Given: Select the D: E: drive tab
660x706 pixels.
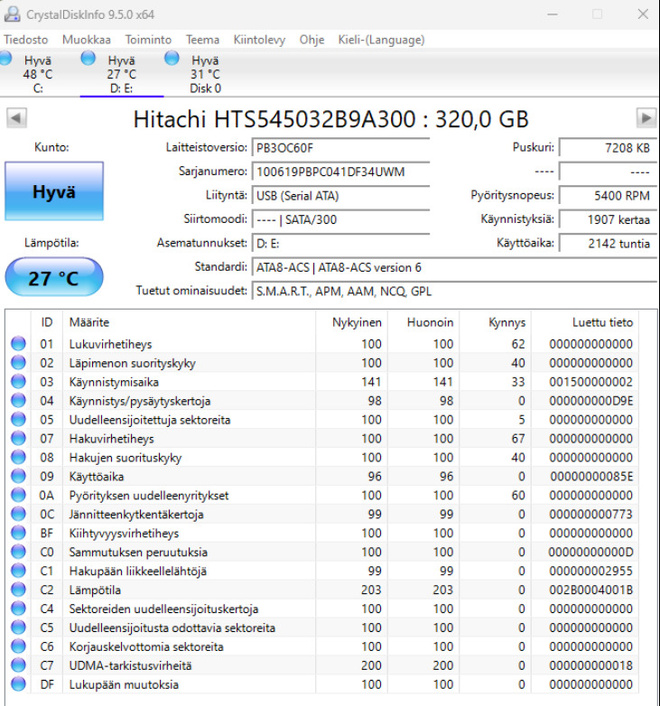Looking at the screenshot, I should [x=122, y=73].
